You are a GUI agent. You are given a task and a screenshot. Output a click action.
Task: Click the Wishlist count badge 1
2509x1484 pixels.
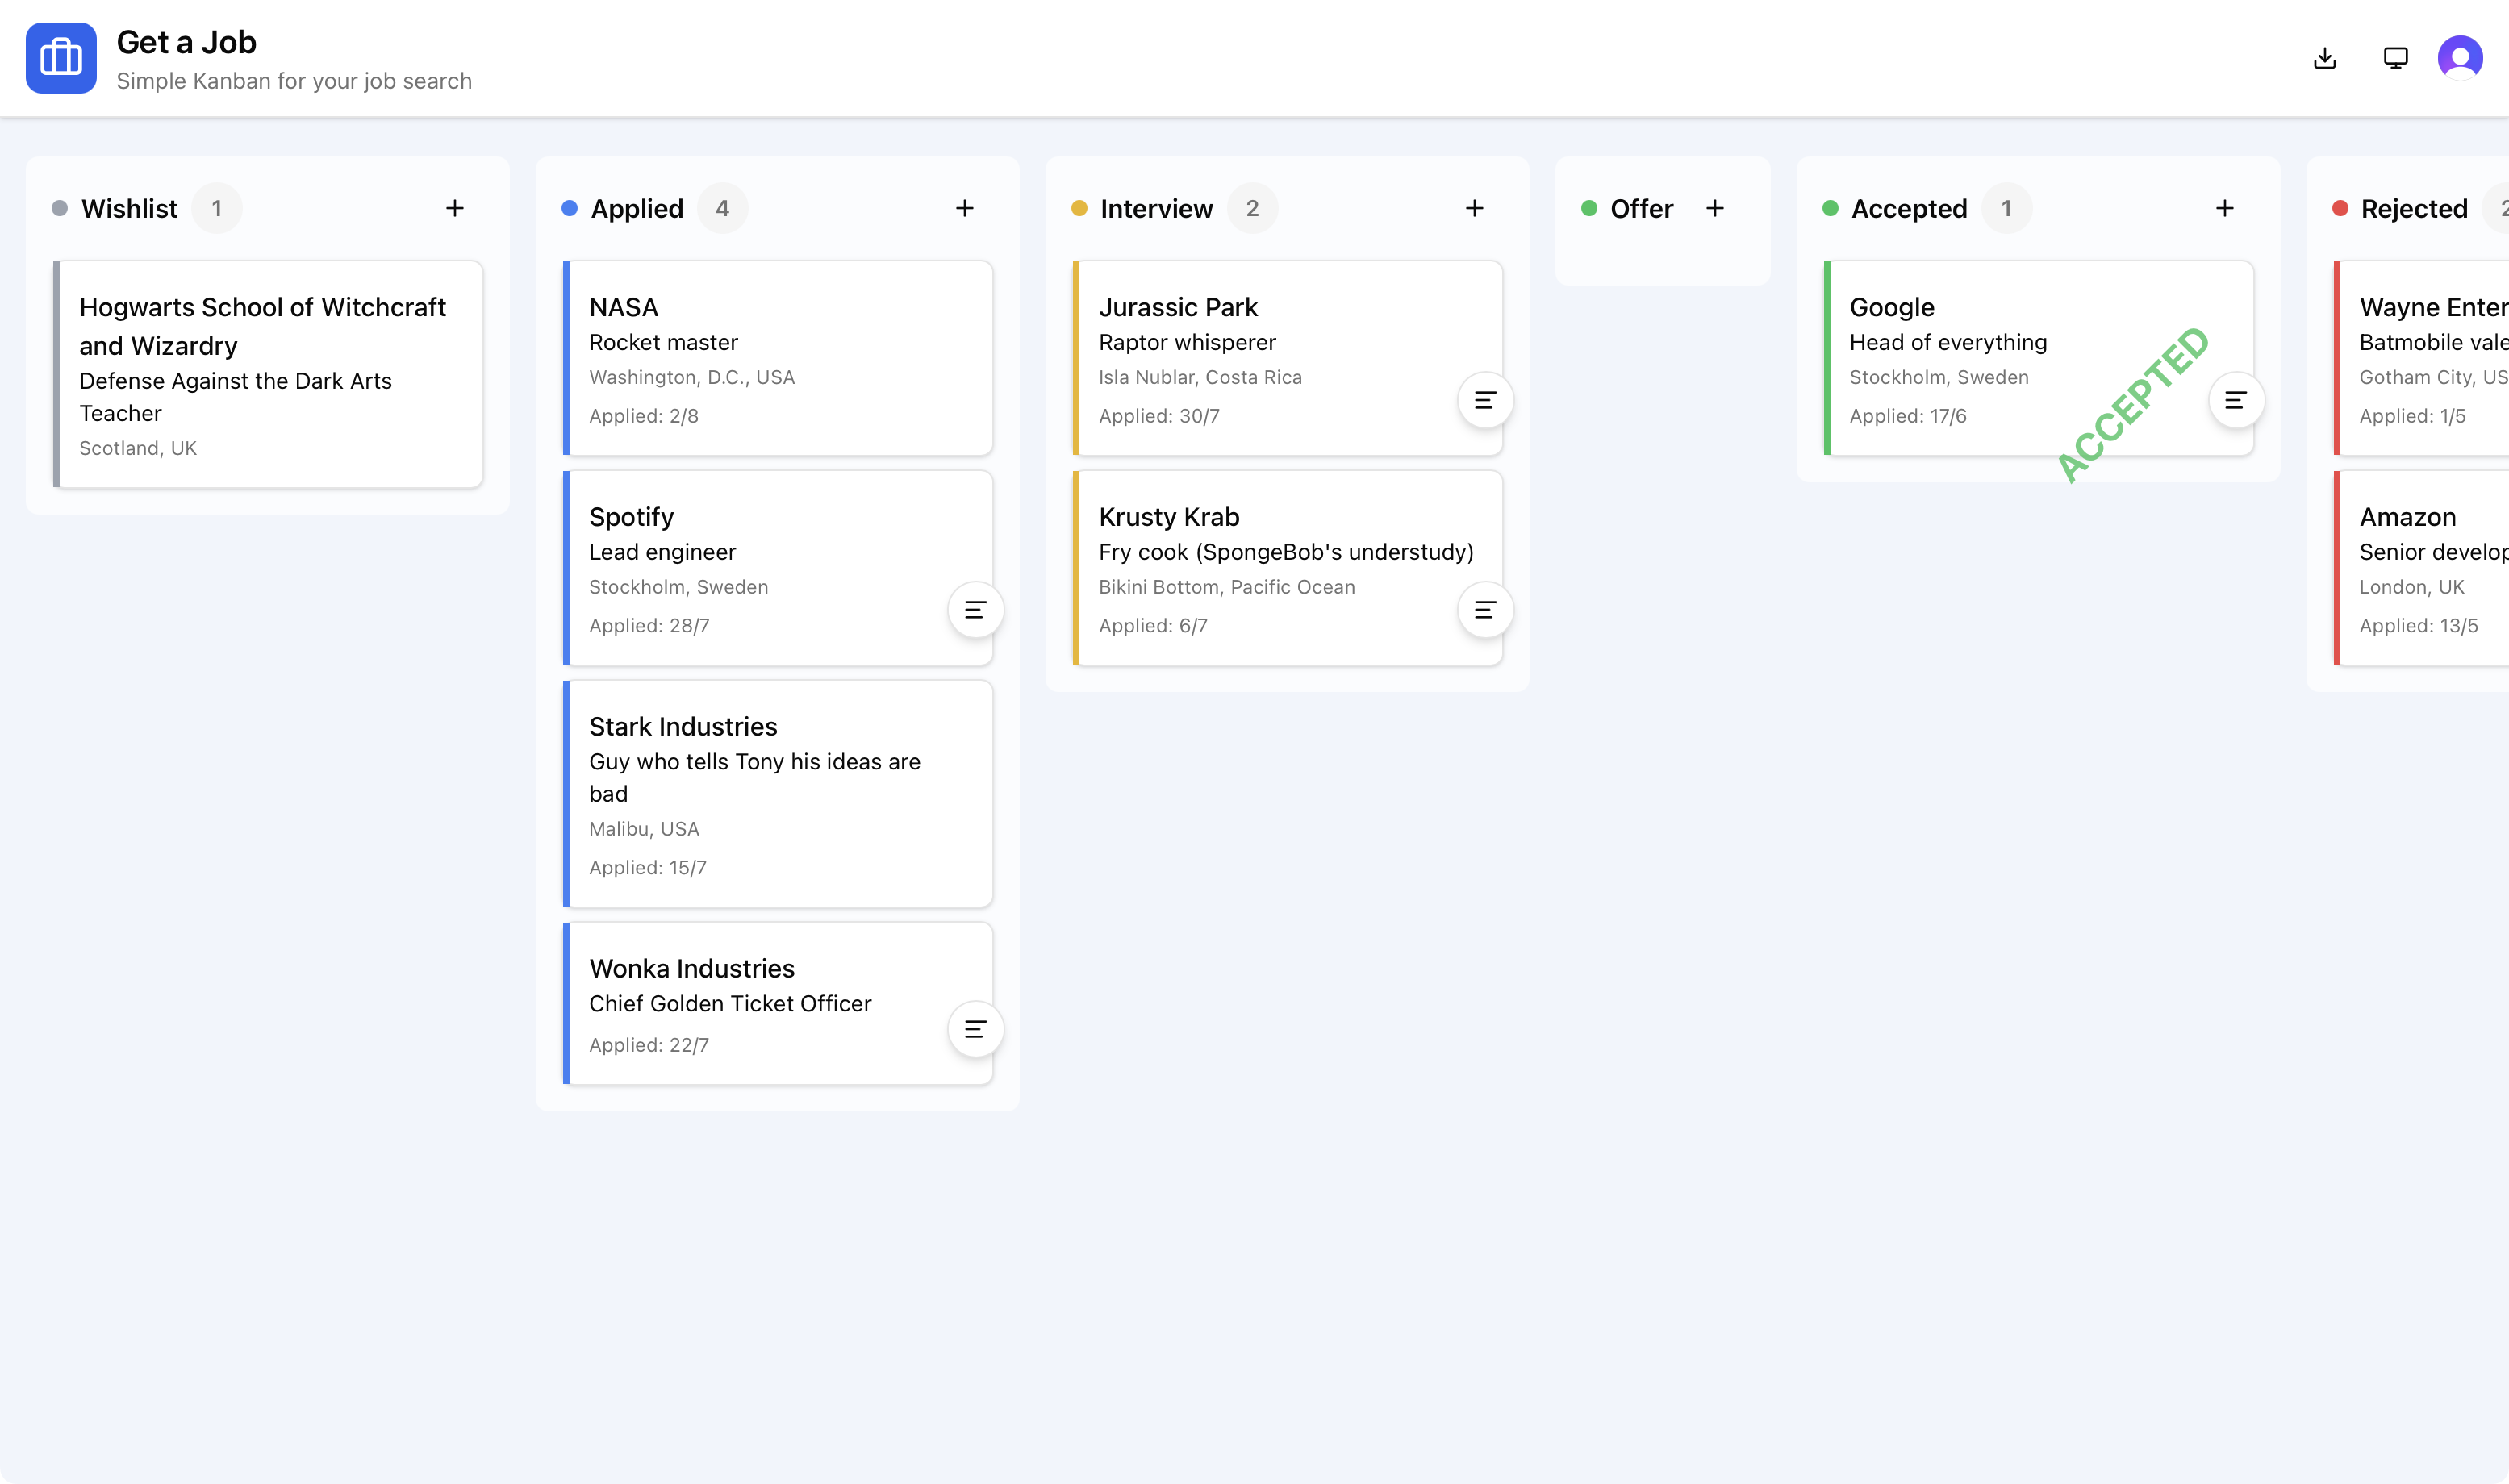click(217, 208)
